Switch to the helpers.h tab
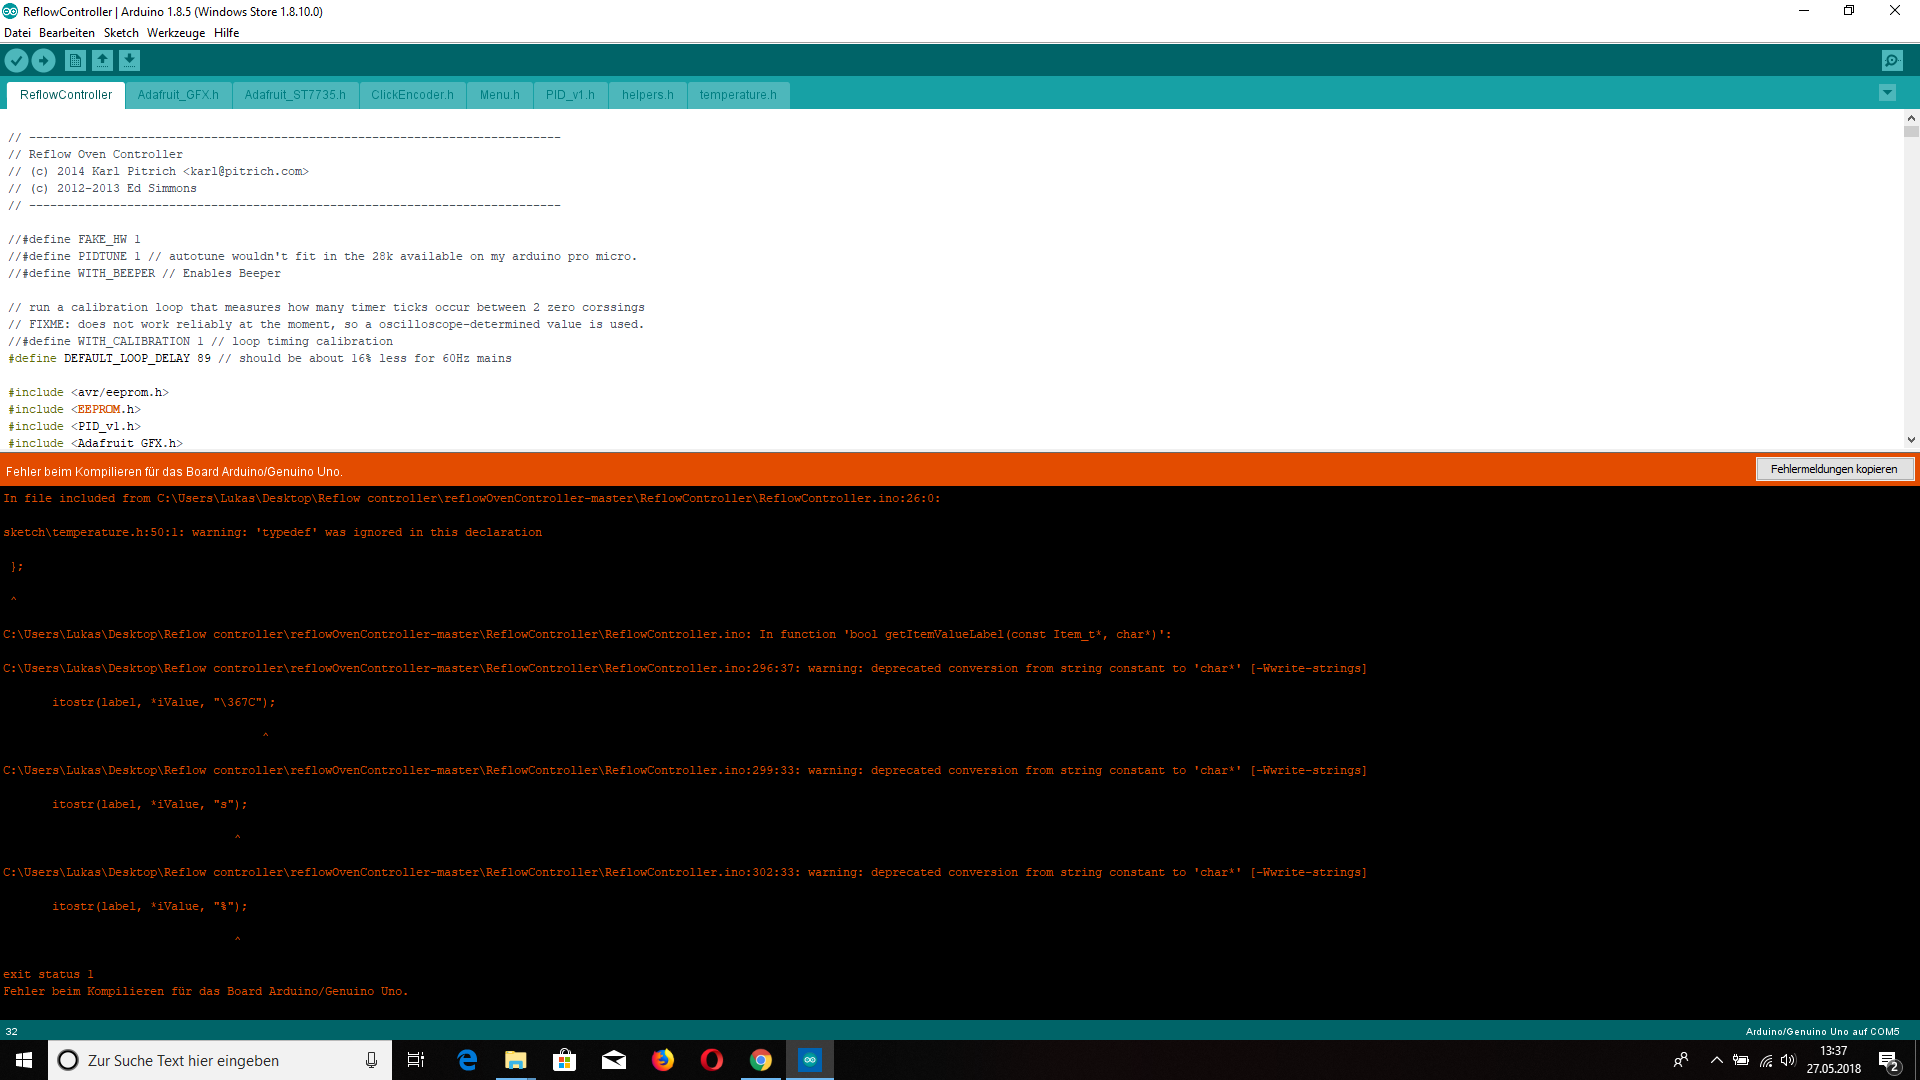 [647, 95]
